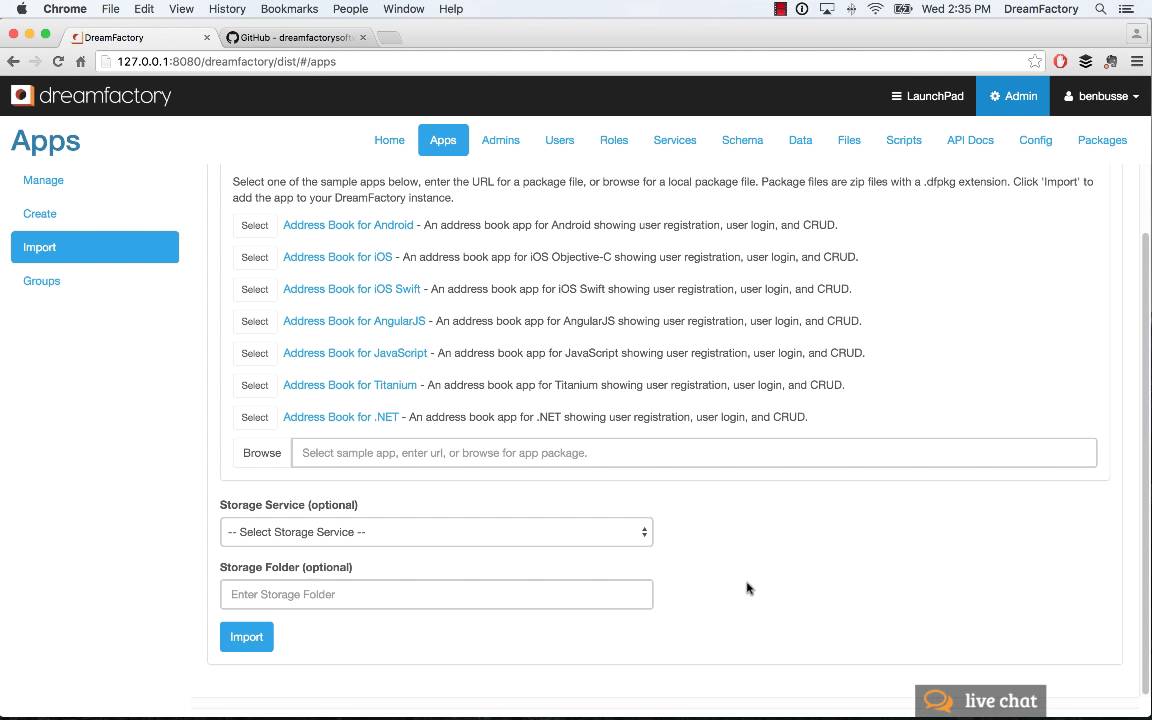Open the Chrome View menu
This screenshot has height=720, width=1152.
[181, 9]
